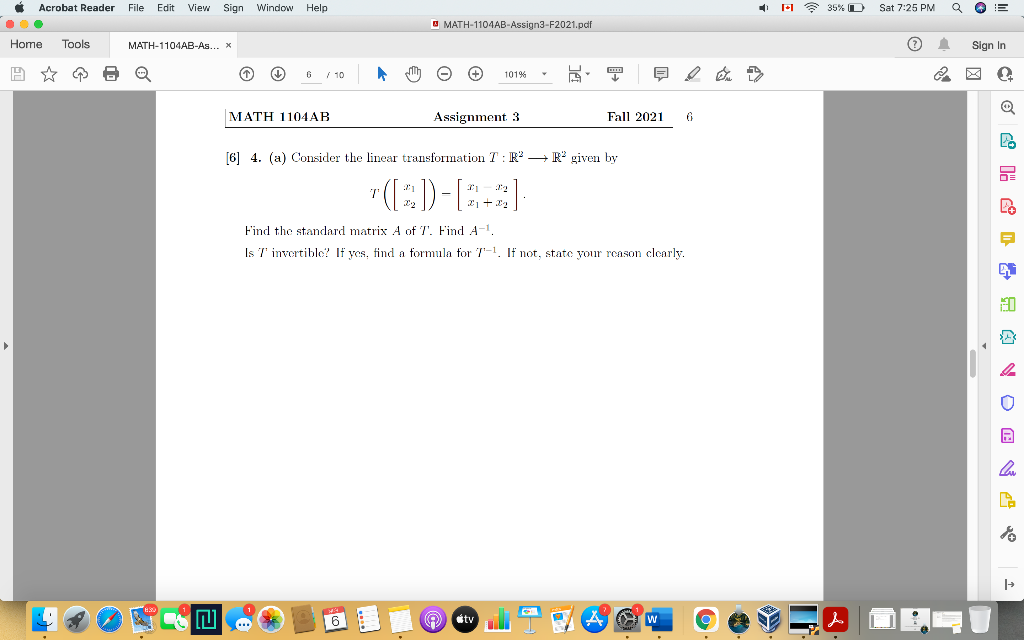1024x640 pixels.
Task: Toggle the favorite star for this document
Action: (x=48, y=74)
